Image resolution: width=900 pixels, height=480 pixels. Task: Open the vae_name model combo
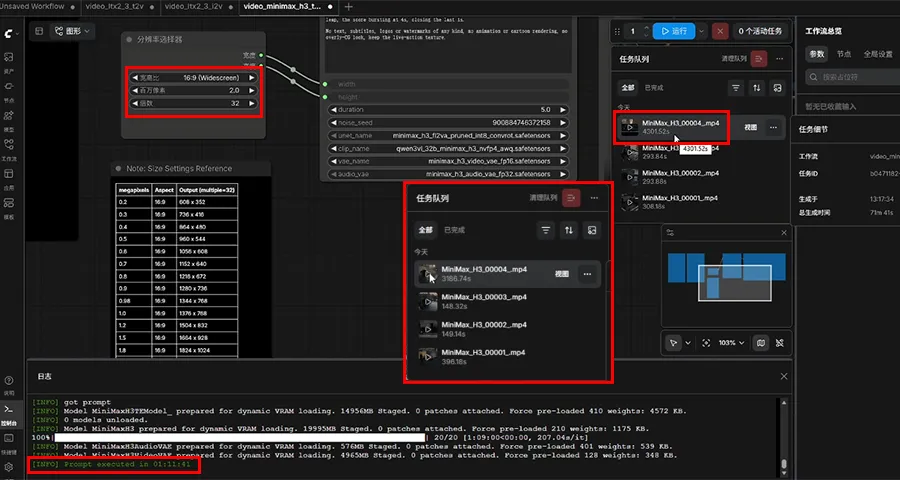click(449, 161)
